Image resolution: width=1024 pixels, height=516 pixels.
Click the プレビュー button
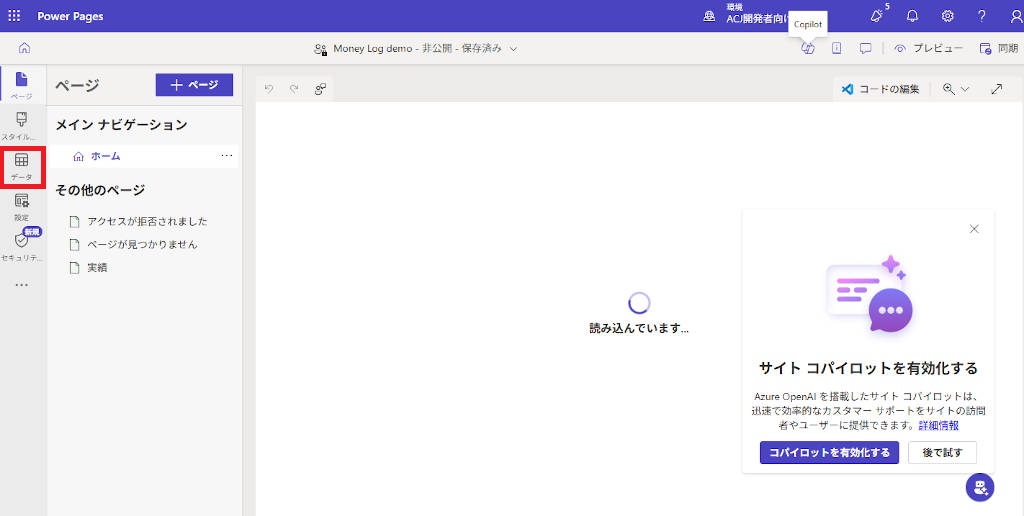928,48
